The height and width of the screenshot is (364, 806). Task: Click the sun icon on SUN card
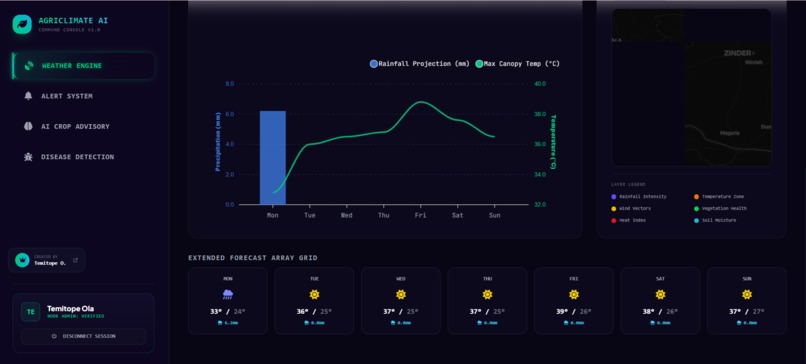coord(747,295)
